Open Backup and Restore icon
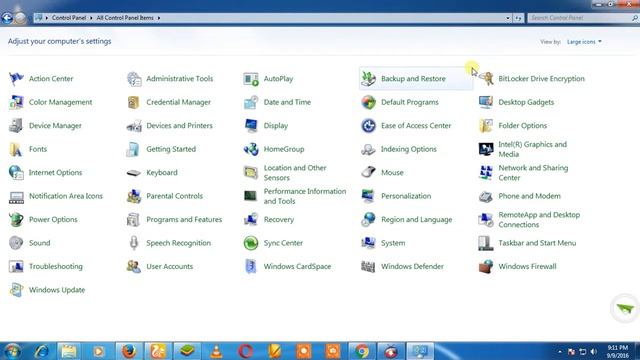The height and width of the screenshot is (360, 640). pyautogui.click(x=368, y=78)
